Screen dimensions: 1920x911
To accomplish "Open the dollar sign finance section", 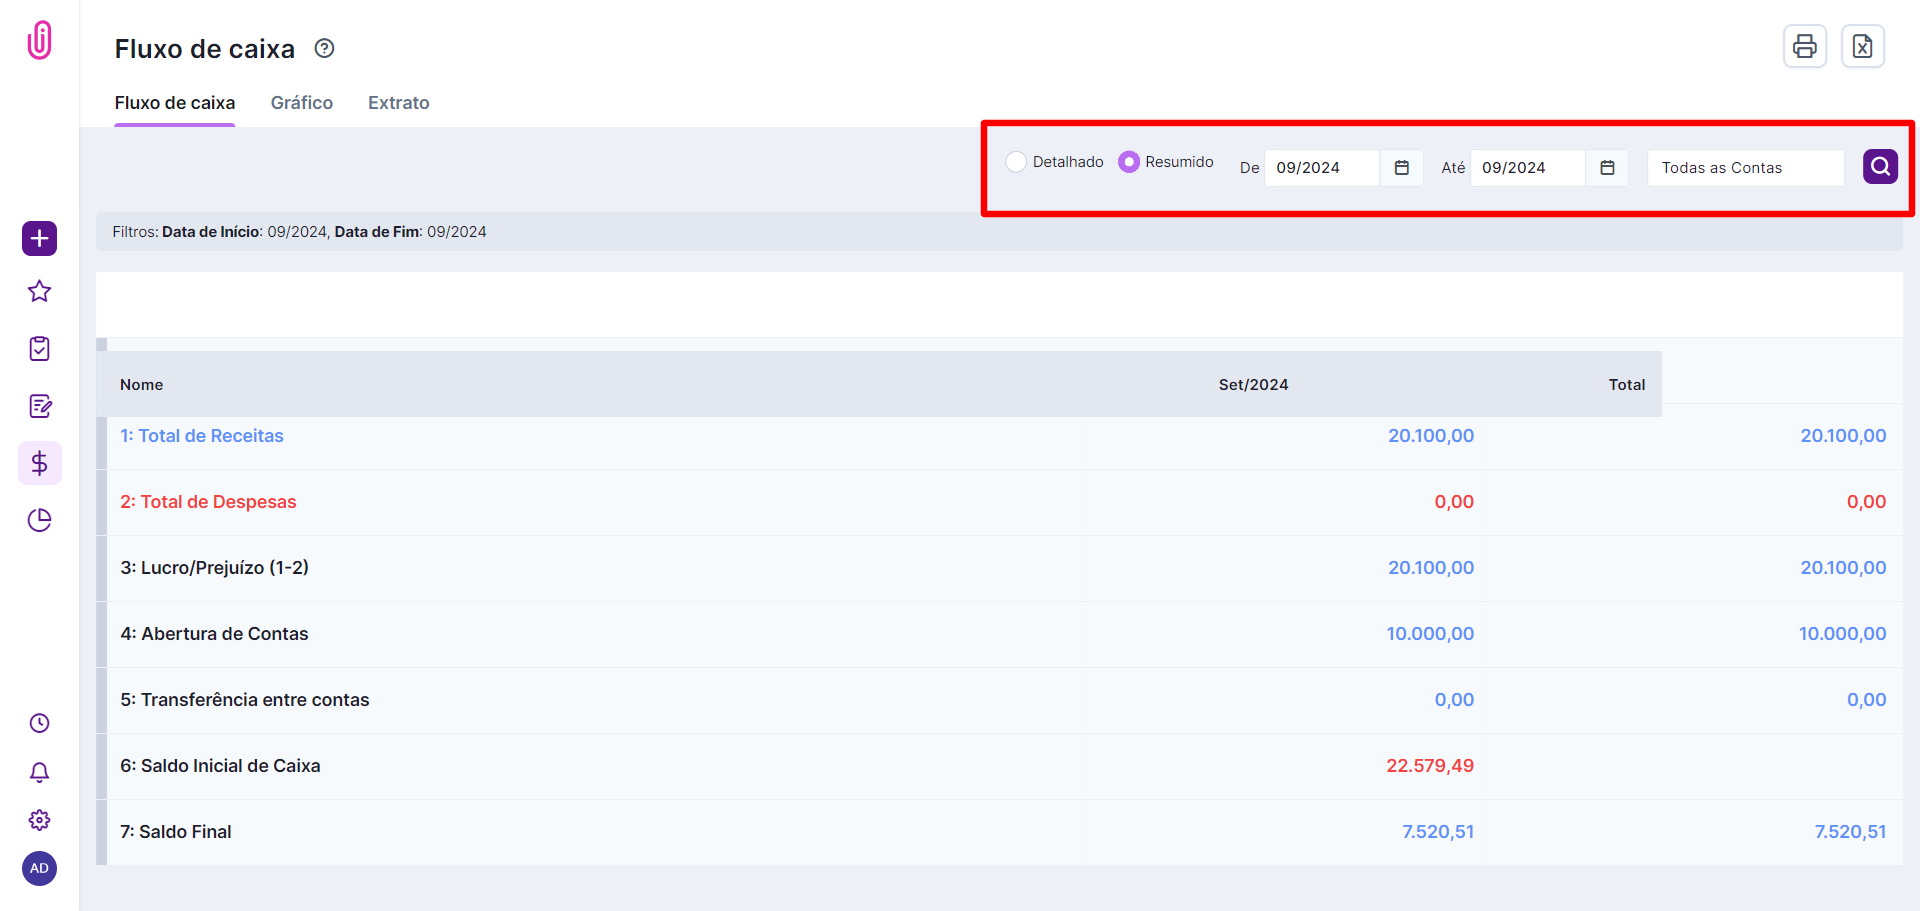I will [40, 463].
